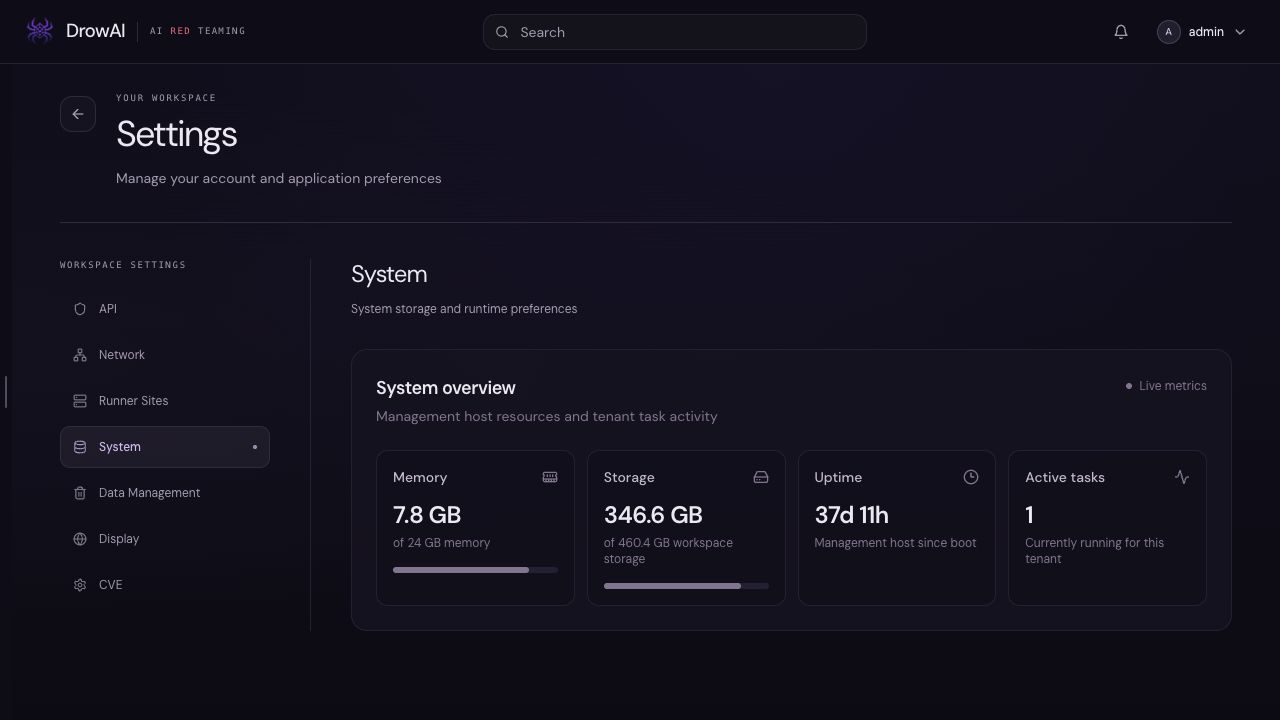Click the WORKSPACE SETTINGS sidebar header
The height and width of the screenshot is (720, 1280).
tap(123, 265)
